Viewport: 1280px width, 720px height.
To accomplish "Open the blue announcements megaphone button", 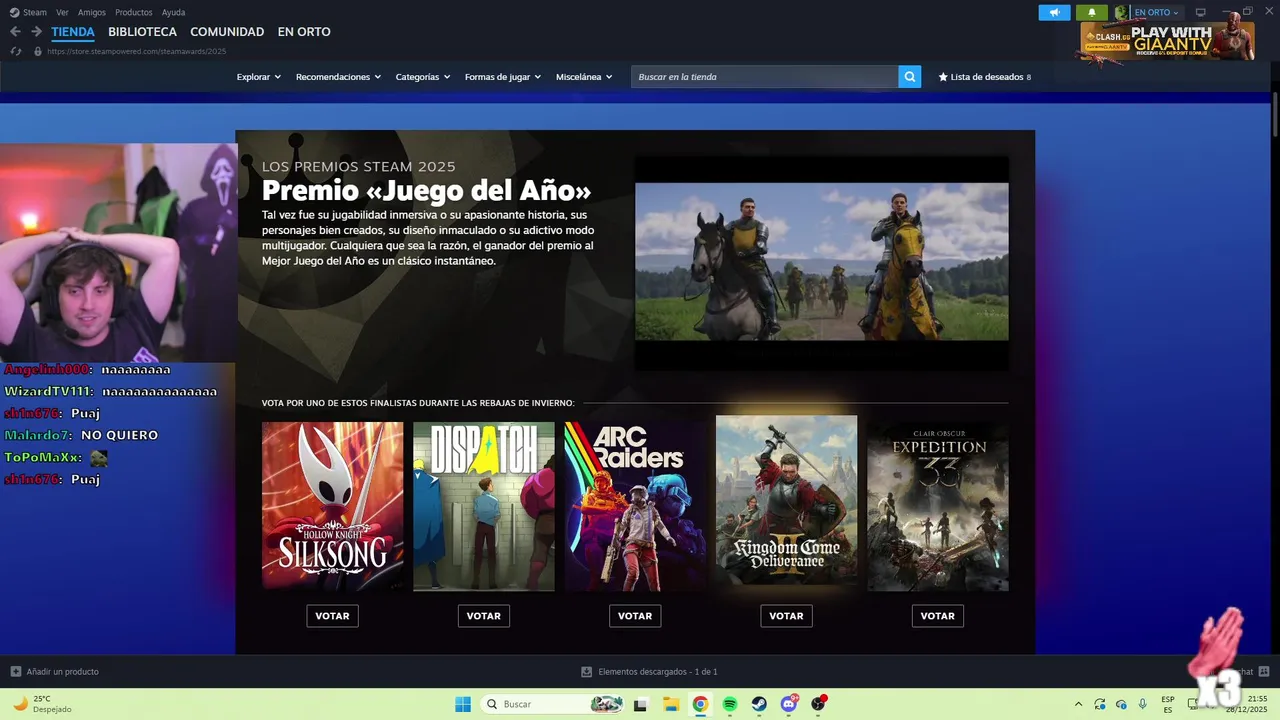I will (x=1054, y=12).
